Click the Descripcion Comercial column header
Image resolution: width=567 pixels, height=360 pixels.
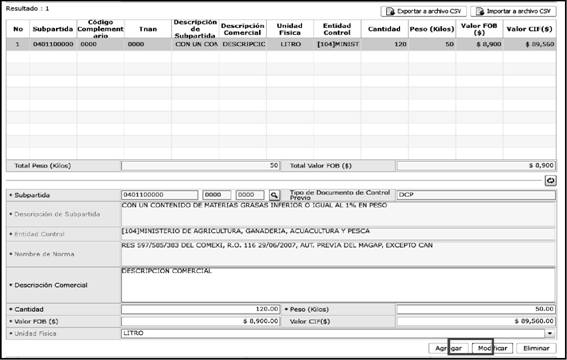click(243, 29)
